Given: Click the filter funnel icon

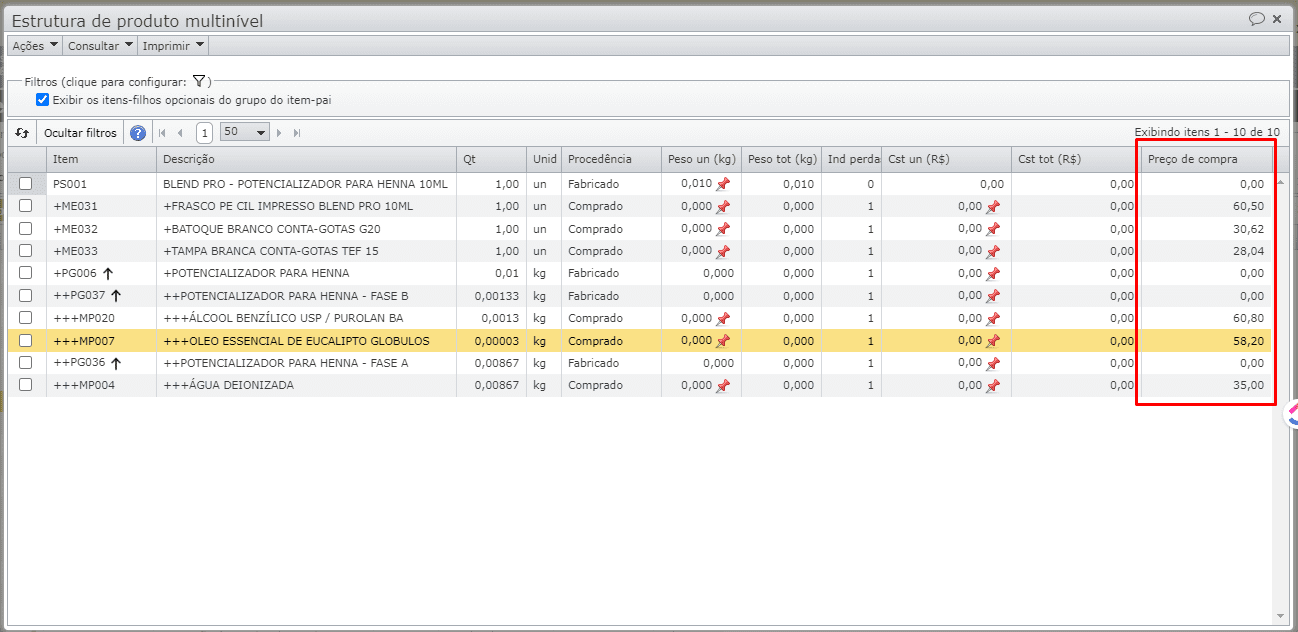Looking at the screenshot, I should 199,81.
